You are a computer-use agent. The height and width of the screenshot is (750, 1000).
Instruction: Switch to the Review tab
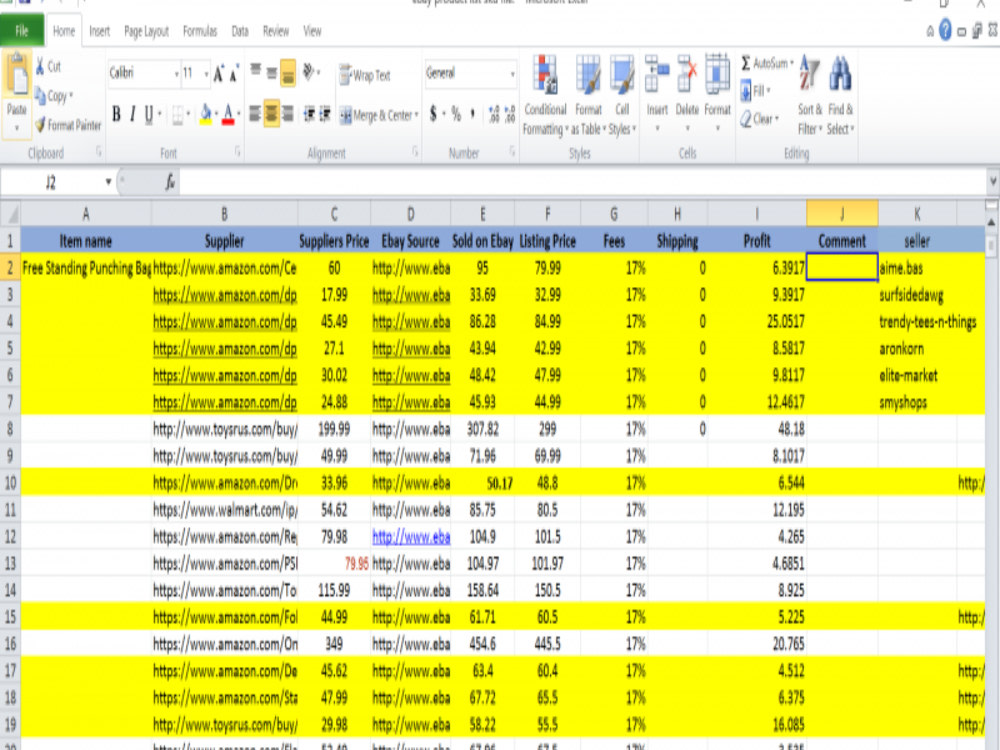click(x=276, y=31)
